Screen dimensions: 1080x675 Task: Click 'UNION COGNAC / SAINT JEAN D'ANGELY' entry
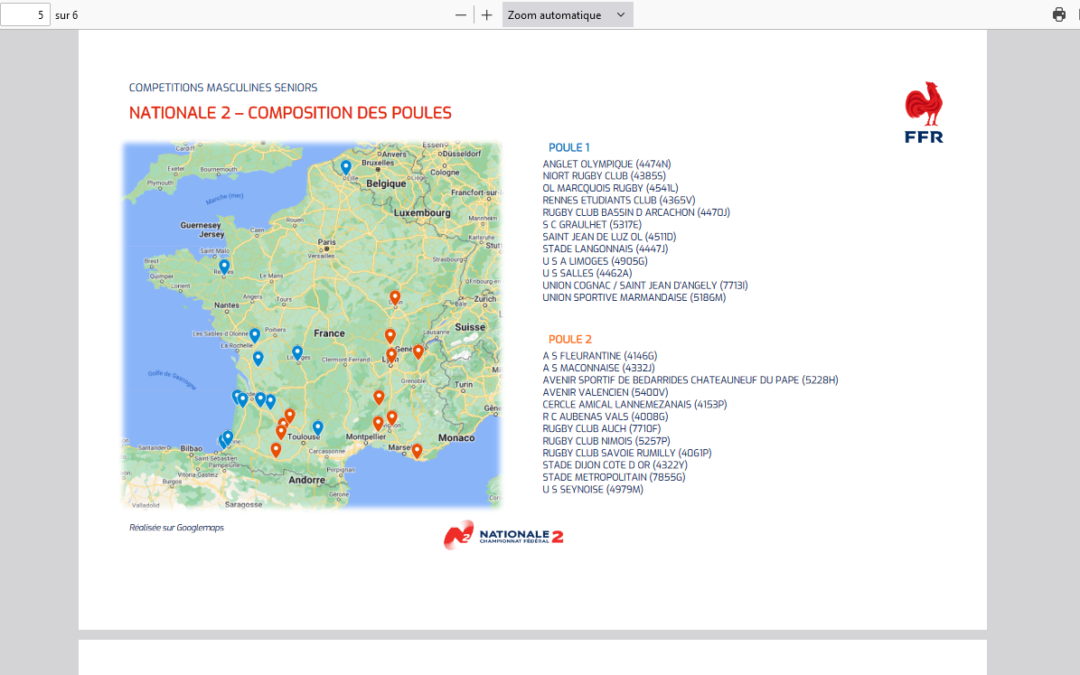645,285
